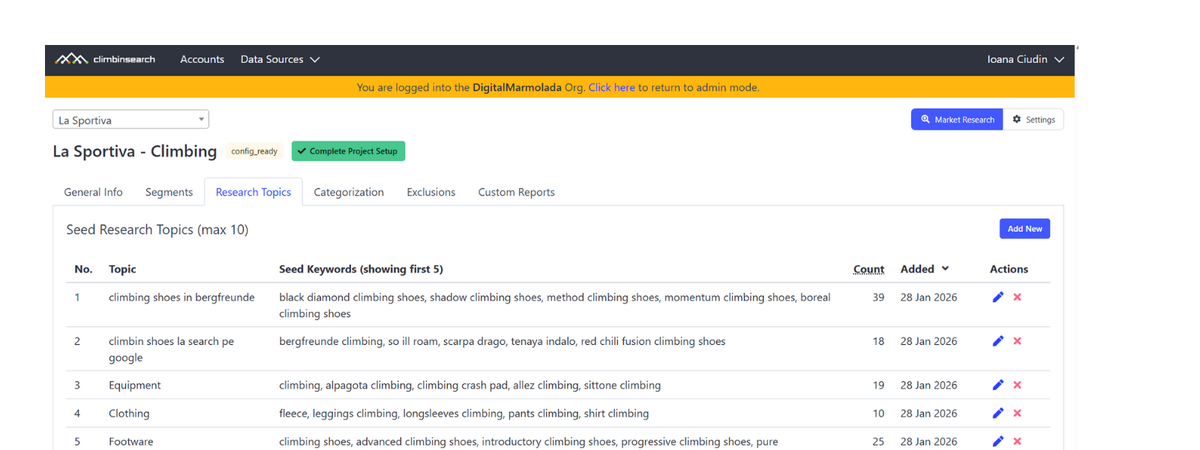Edit the Equipment topic row

point(998,385)
